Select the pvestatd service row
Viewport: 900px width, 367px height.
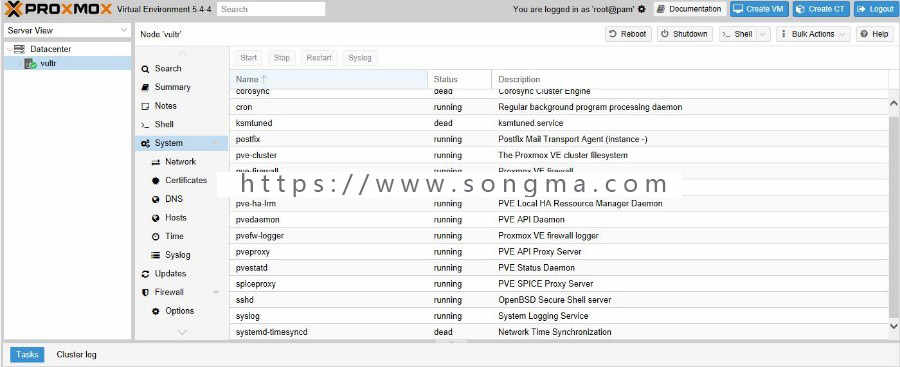(560, 268)
